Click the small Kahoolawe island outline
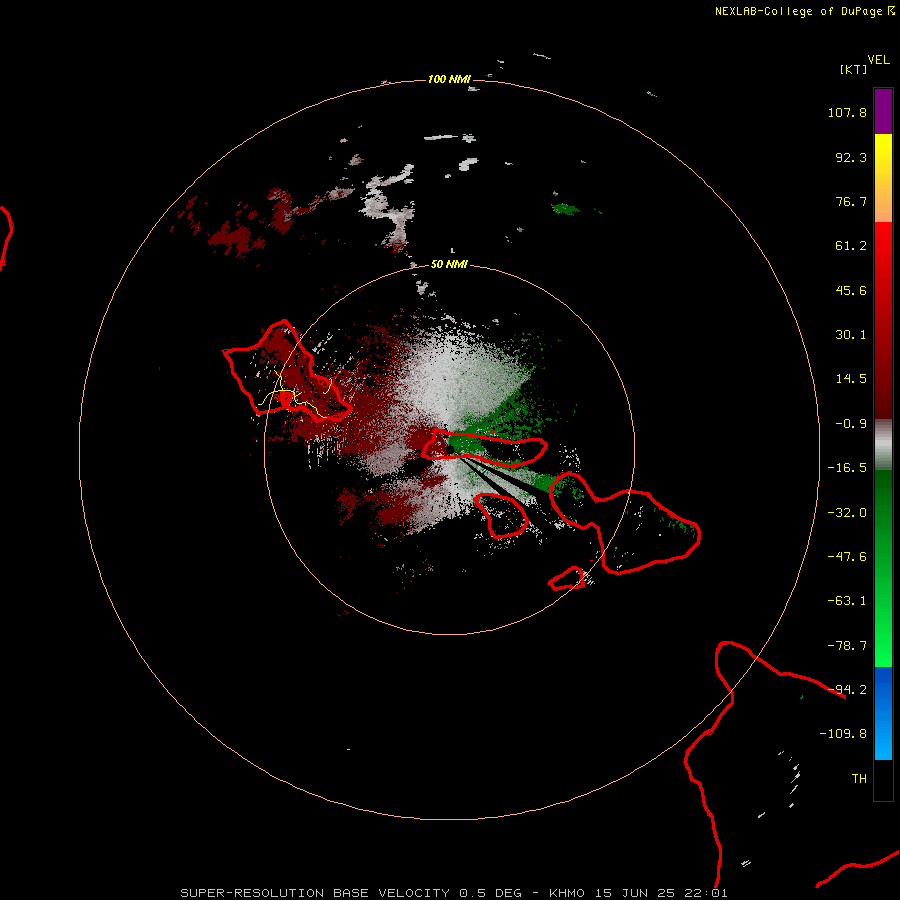Image resolution: width=900 pixels, height=900 pixels. pyautogui.click(x=567, y=579)
